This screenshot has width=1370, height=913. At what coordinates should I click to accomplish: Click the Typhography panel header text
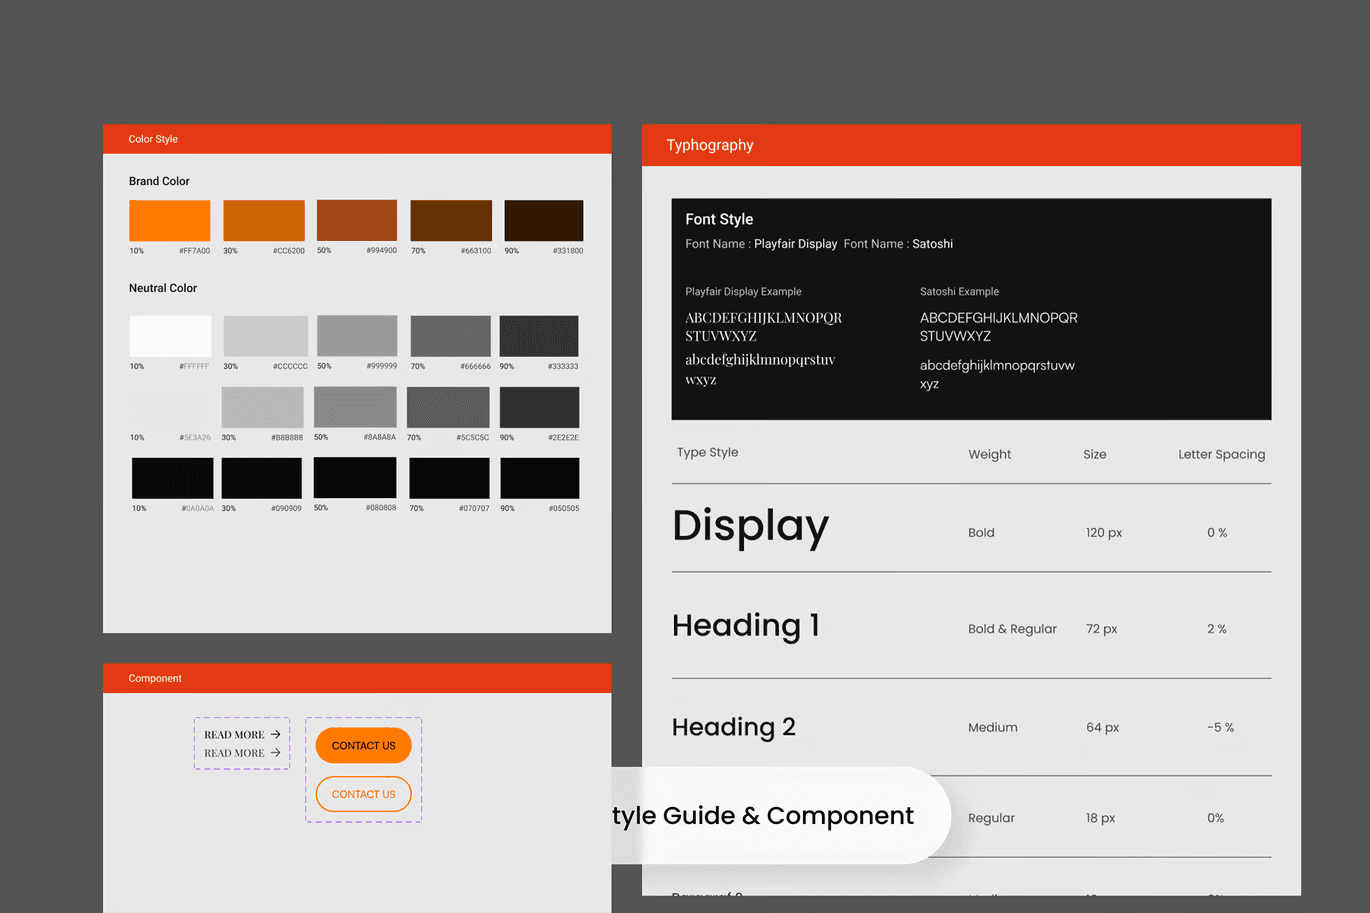tap(710, 145)
